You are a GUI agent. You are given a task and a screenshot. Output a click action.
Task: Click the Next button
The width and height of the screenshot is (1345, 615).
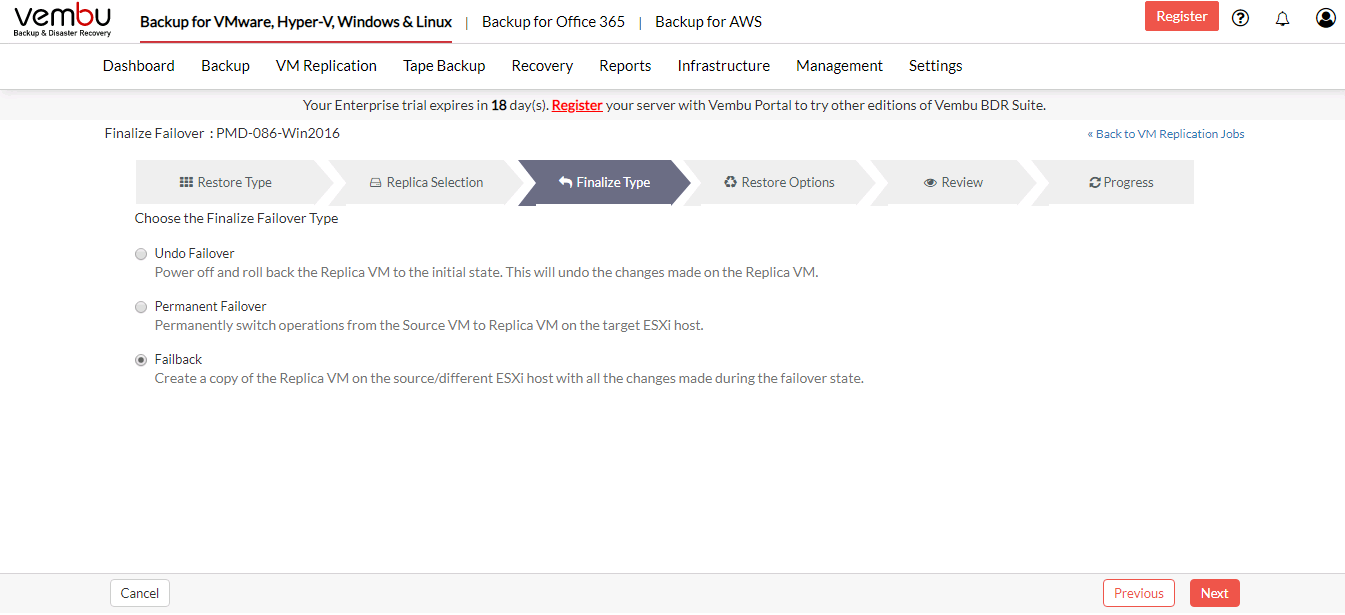click(1215, 593)
